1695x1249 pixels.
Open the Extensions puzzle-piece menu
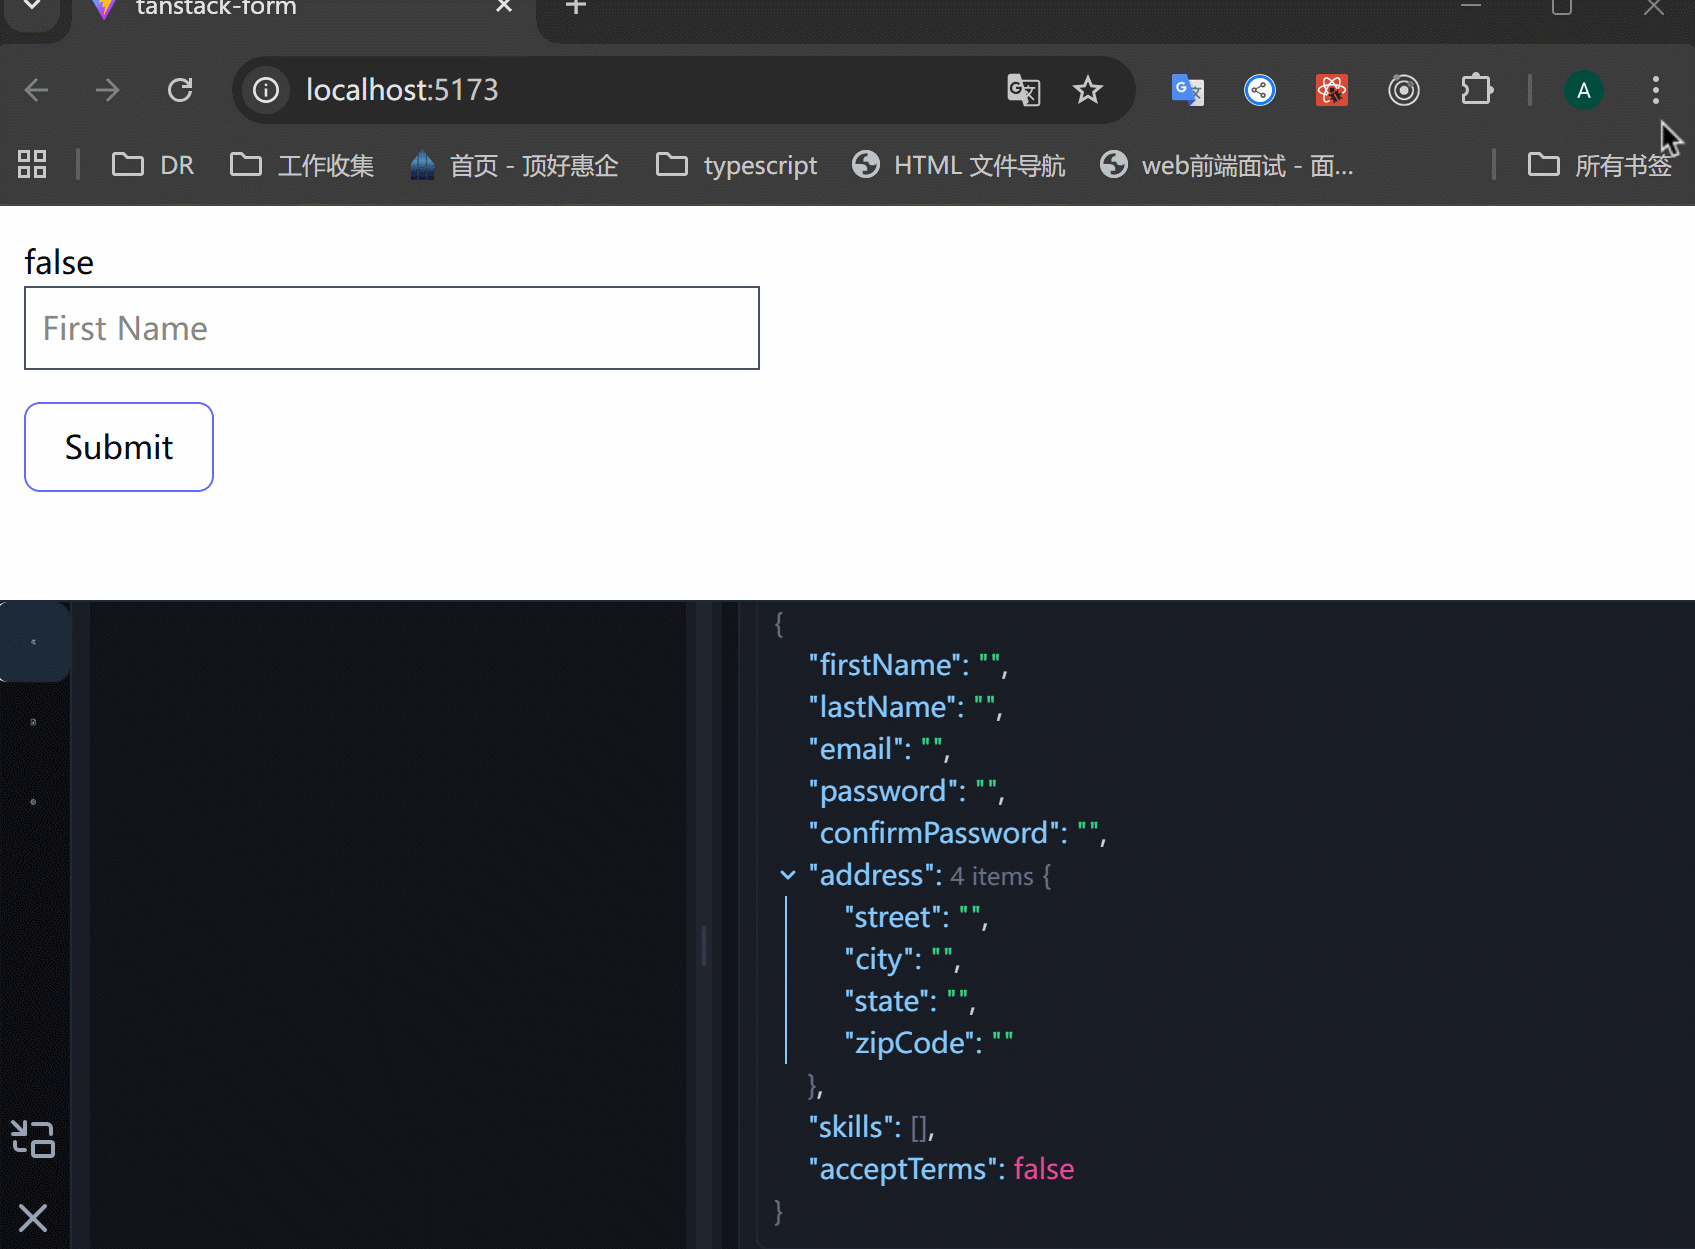pyautogui.click(x=1476, y=90)
